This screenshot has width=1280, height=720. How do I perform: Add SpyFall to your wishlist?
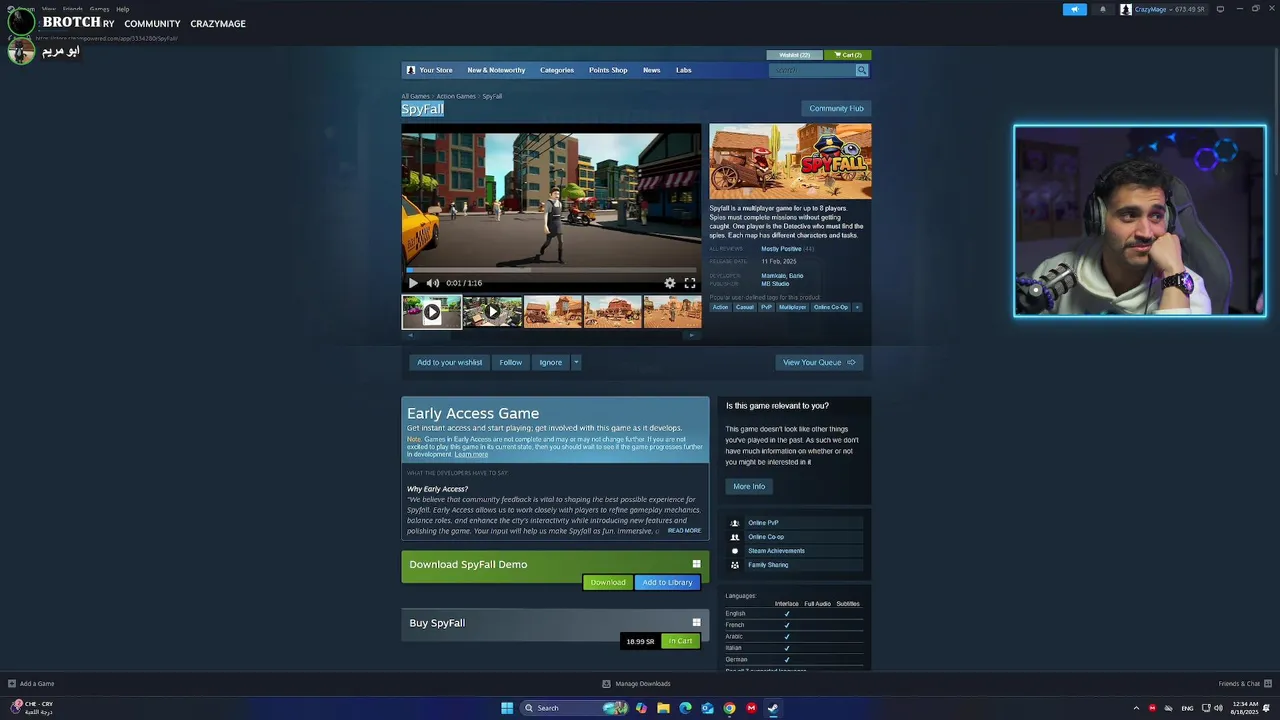click(x=449, y=362)
